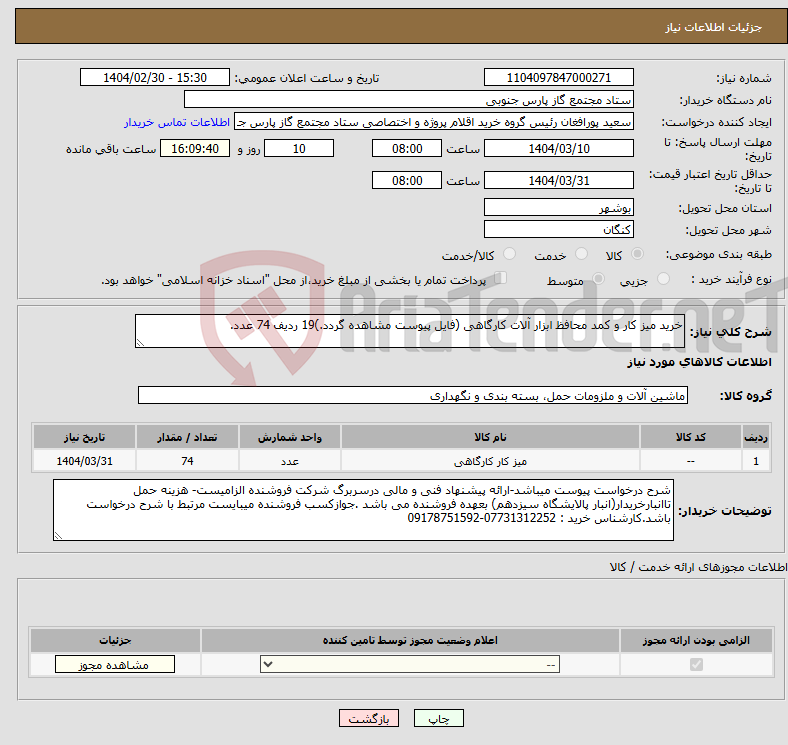Screen dimensions: 788x745
Task: Click the تعداد / مقدار column header
Action: tap(187, 437)
